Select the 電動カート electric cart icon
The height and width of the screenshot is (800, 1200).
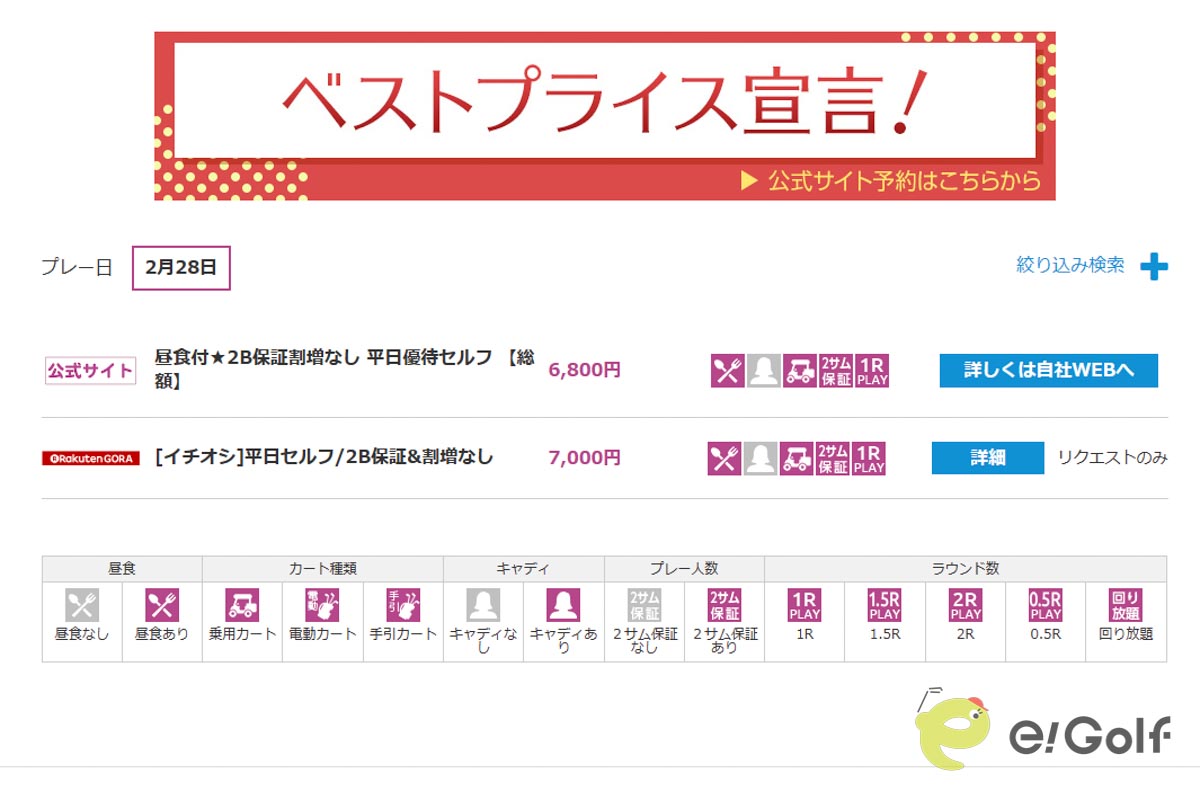[x=322, y=607]
